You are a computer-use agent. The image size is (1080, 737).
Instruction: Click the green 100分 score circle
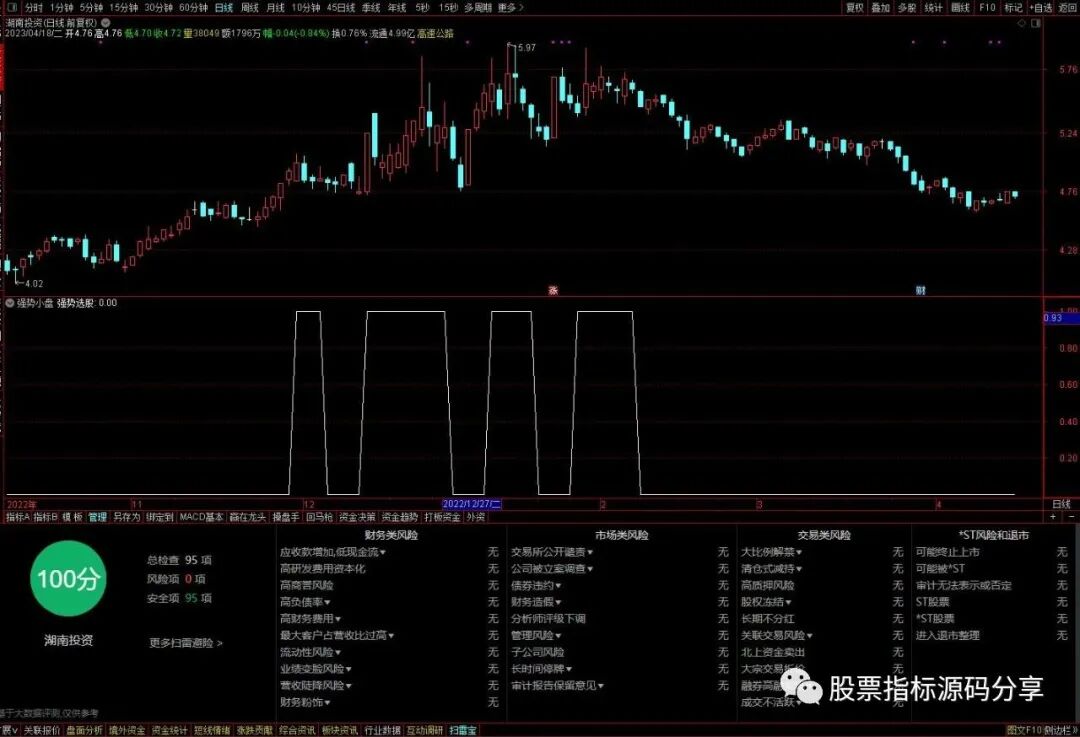click(x=68, y=579)
